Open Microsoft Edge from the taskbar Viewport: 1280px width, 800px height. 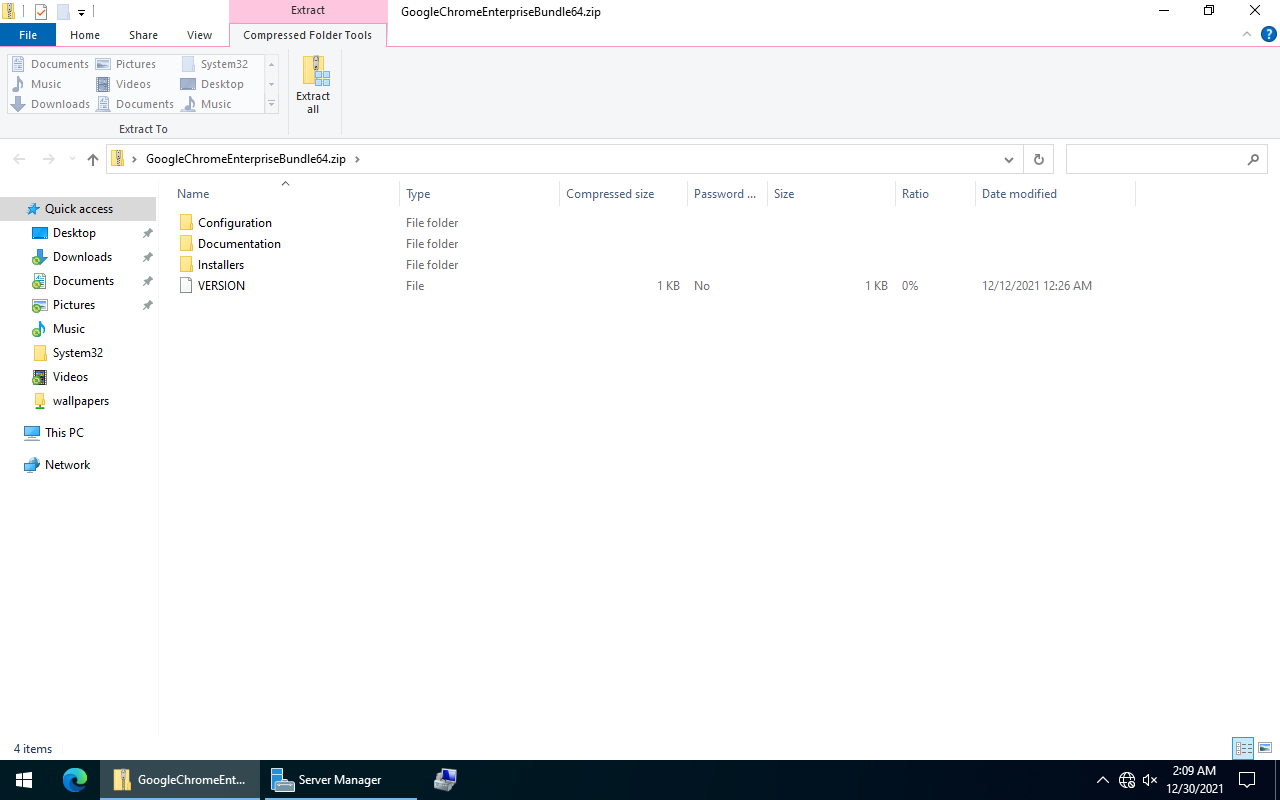pos(75,780)
